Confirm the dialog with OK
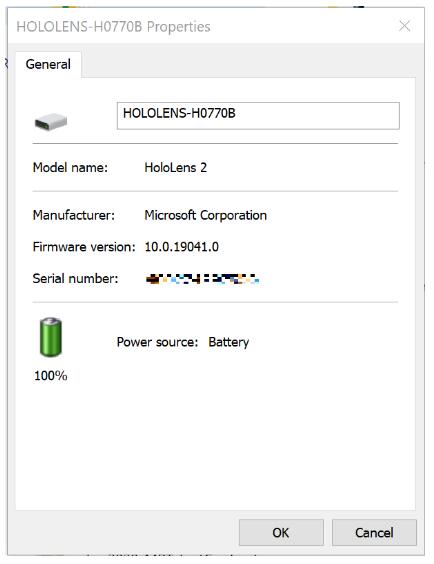Image resolution: width=434 pixels, height=564 pixels. click(281, 532)
